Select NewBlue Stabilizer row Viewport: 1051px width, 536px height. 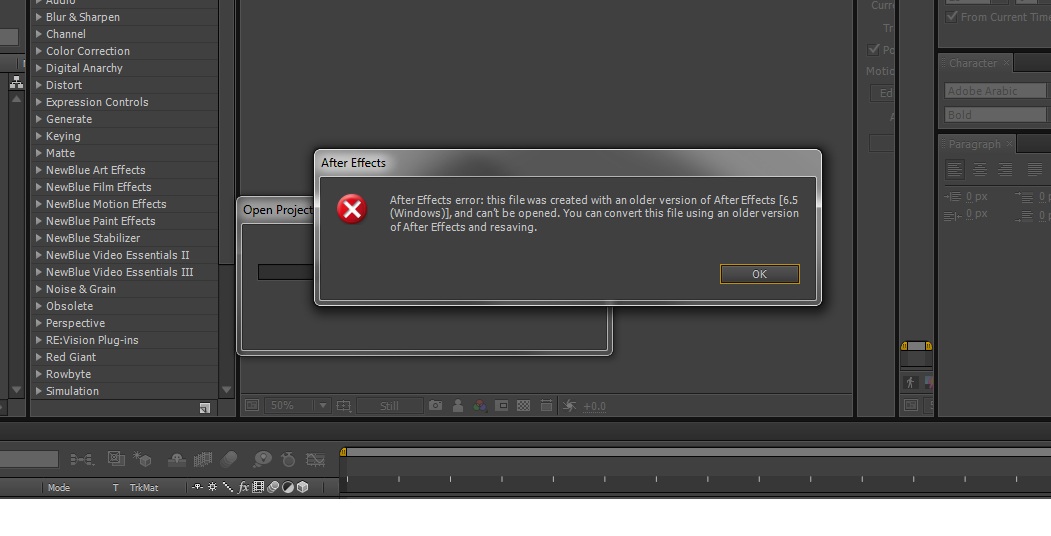pyautogui.click(x=125, y=238)
